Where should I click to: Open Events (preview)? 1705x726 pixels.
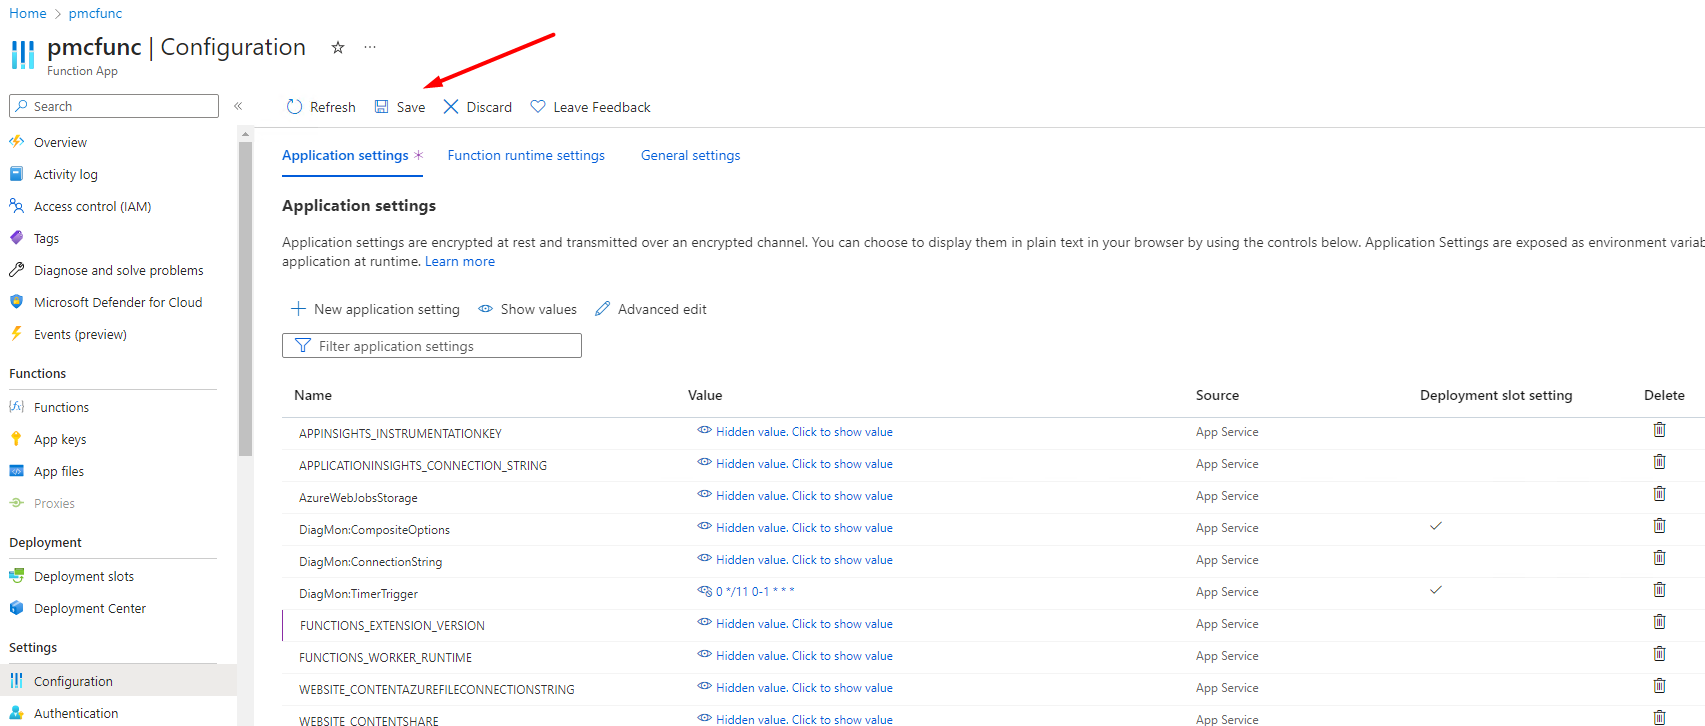tap(80, 334)
